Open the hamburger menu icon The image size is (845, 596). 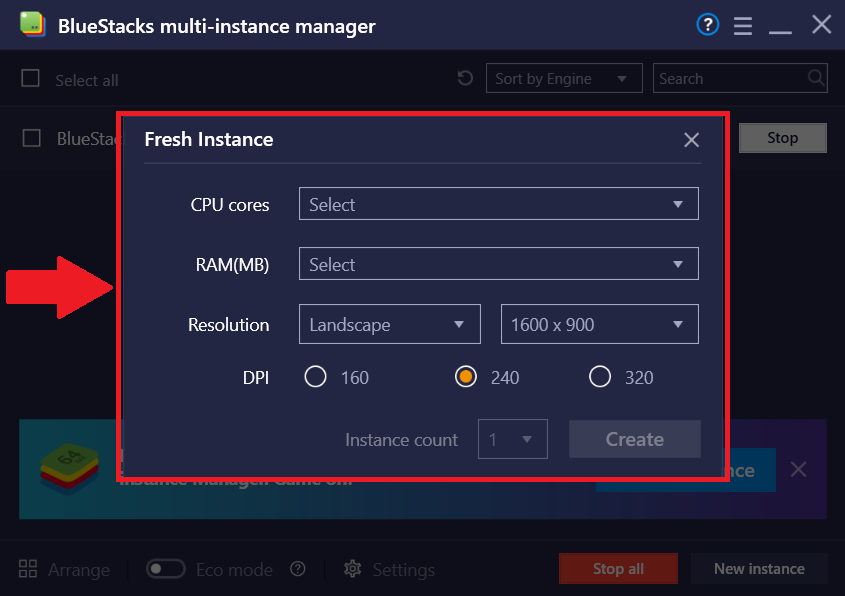[743, 25]
